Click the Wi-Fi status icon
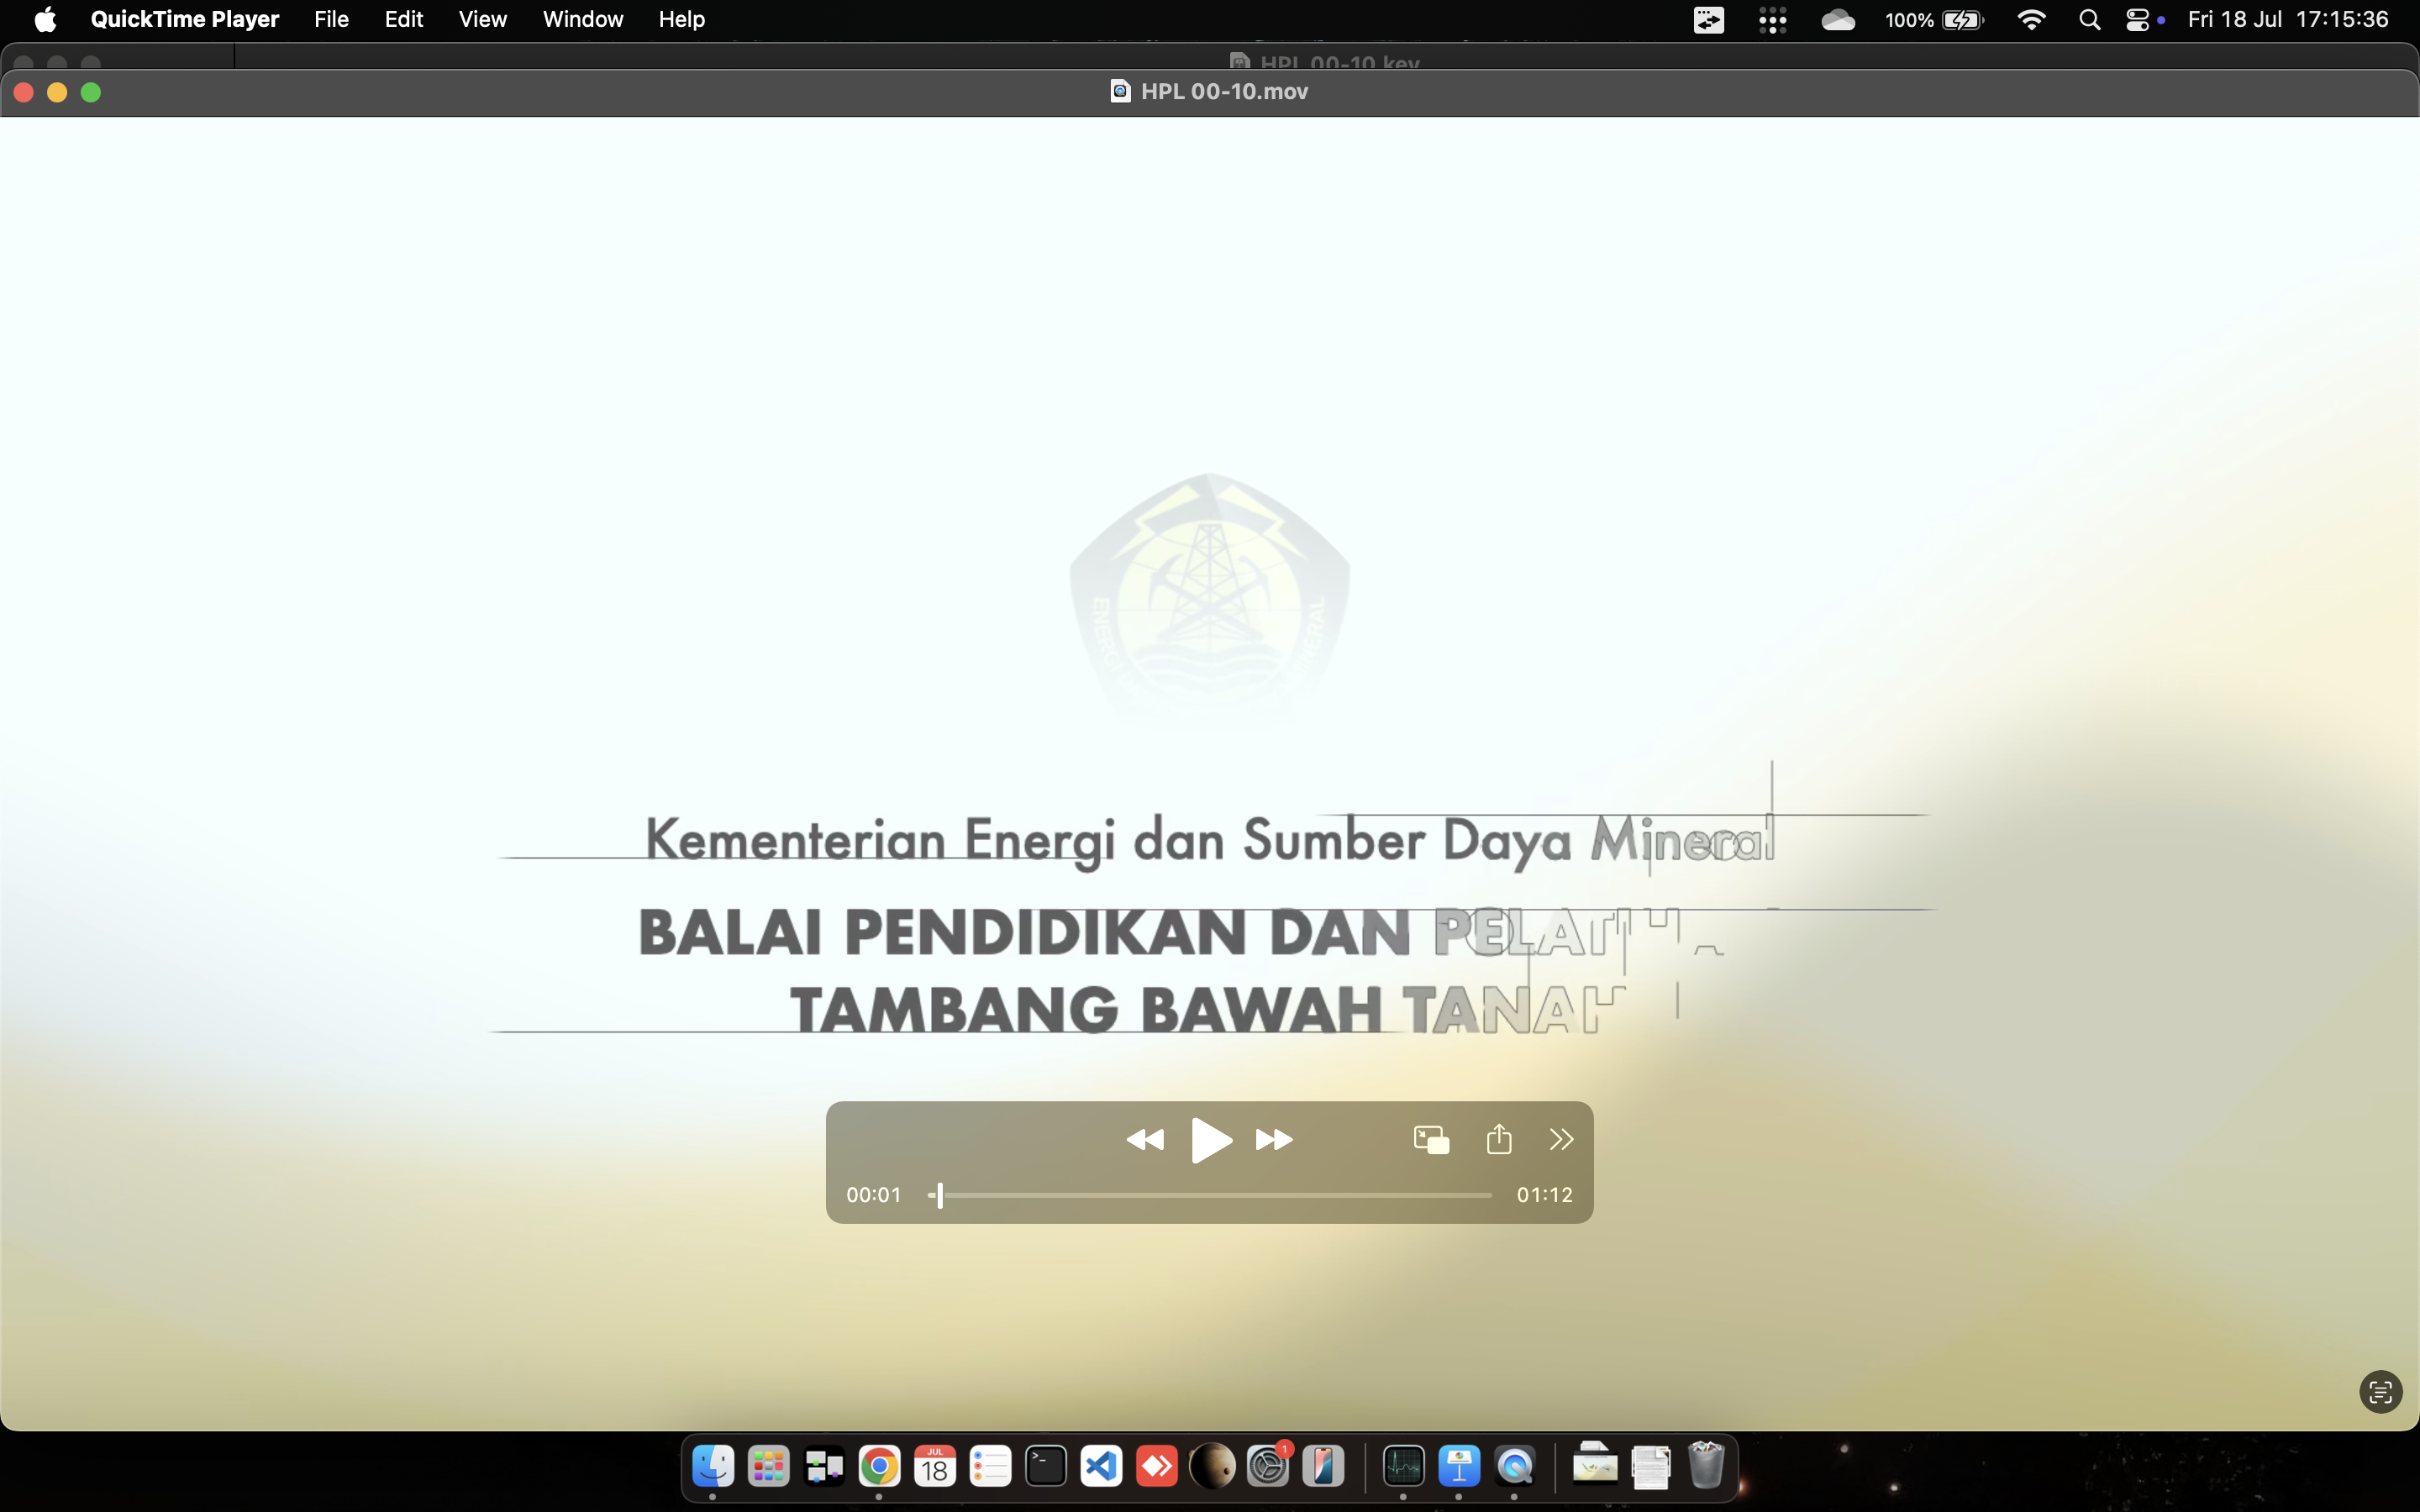2420x1512 pixels. pos(2031,20)
